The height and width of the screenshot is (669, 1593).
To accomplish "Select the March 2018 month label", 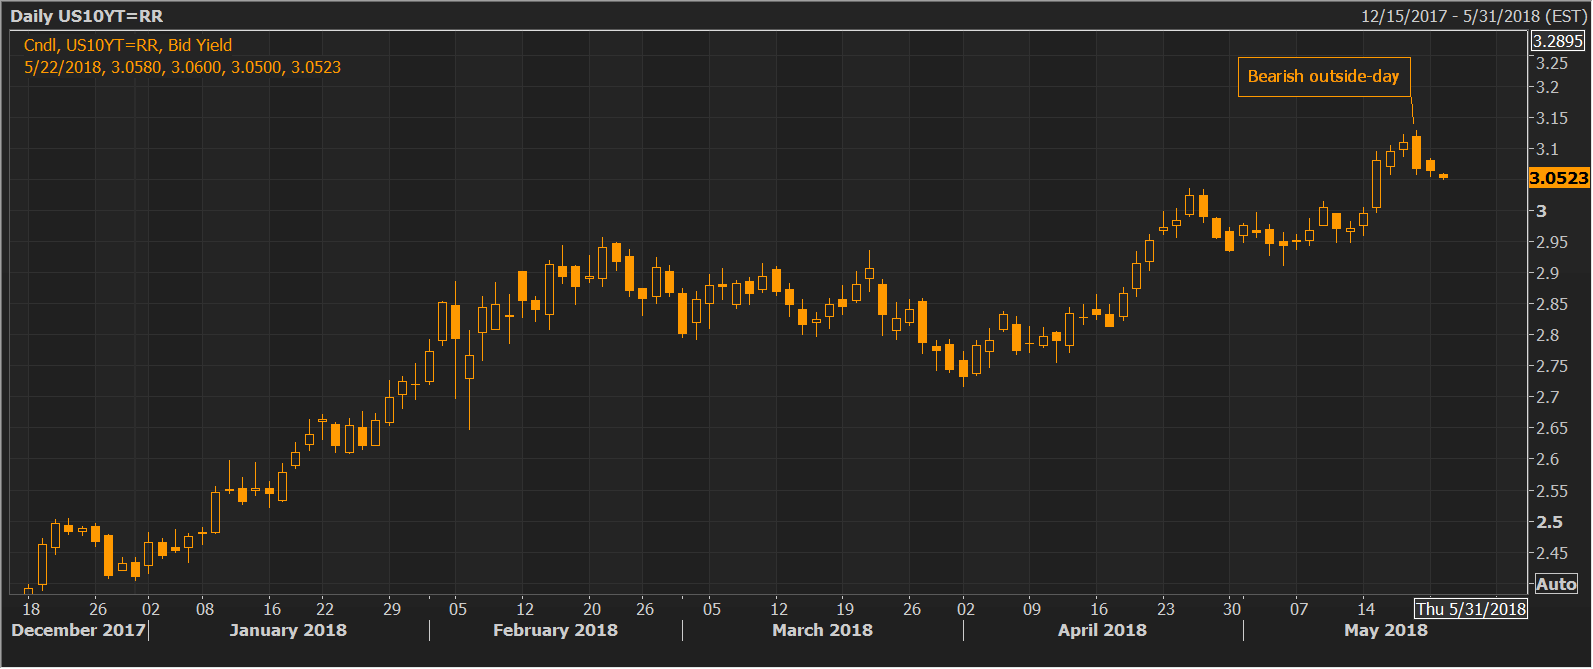I will (x=822, y=630).
